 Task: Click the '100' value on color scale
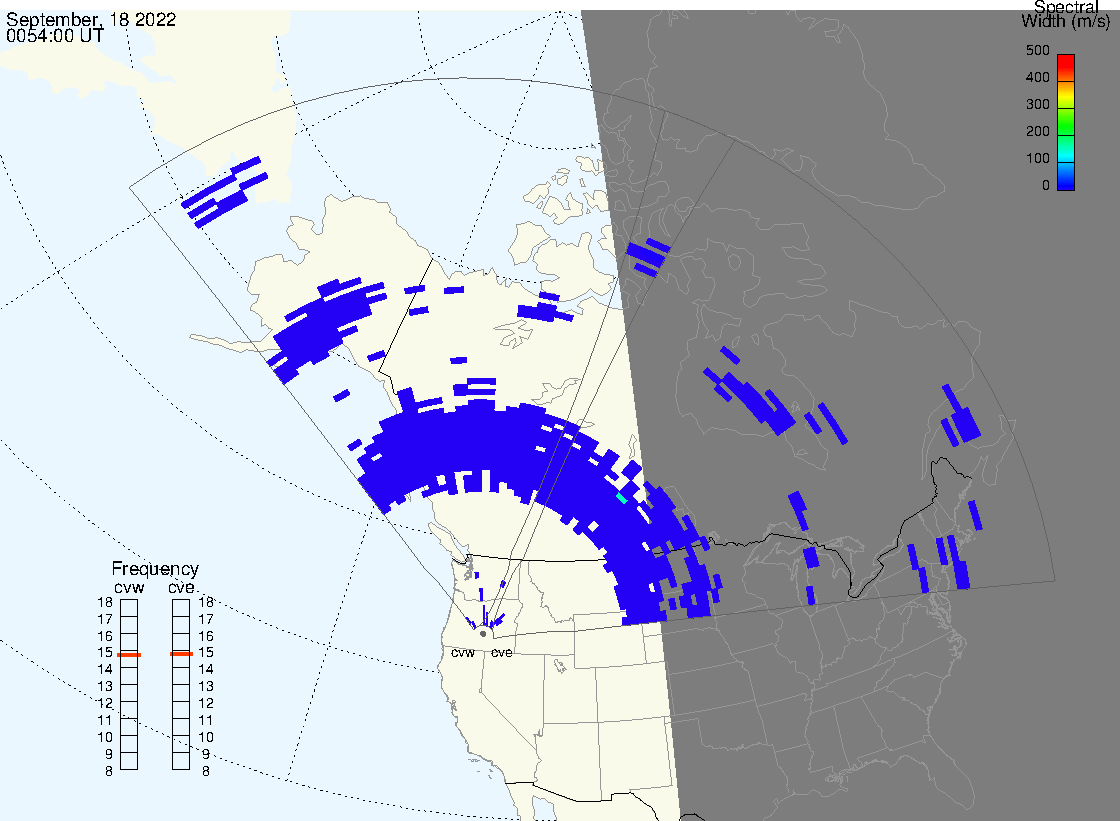click(1037, 159)
